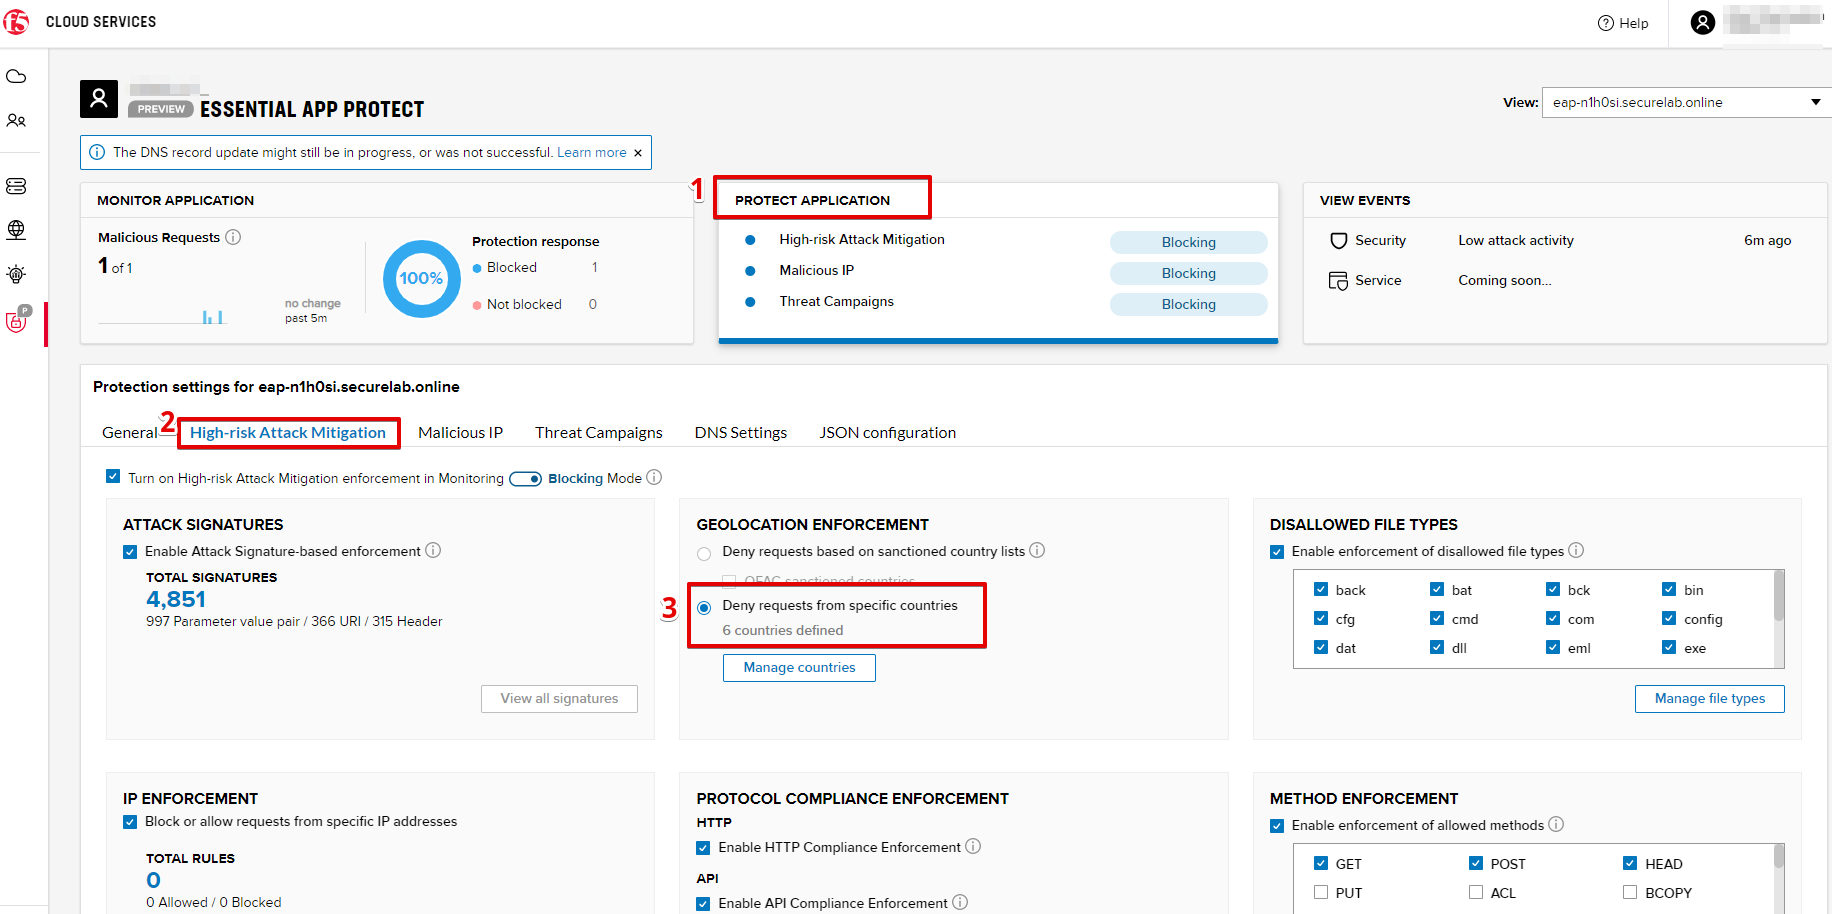
Task: Click info icon for disallowed file types
Action: pos(1576,551)
